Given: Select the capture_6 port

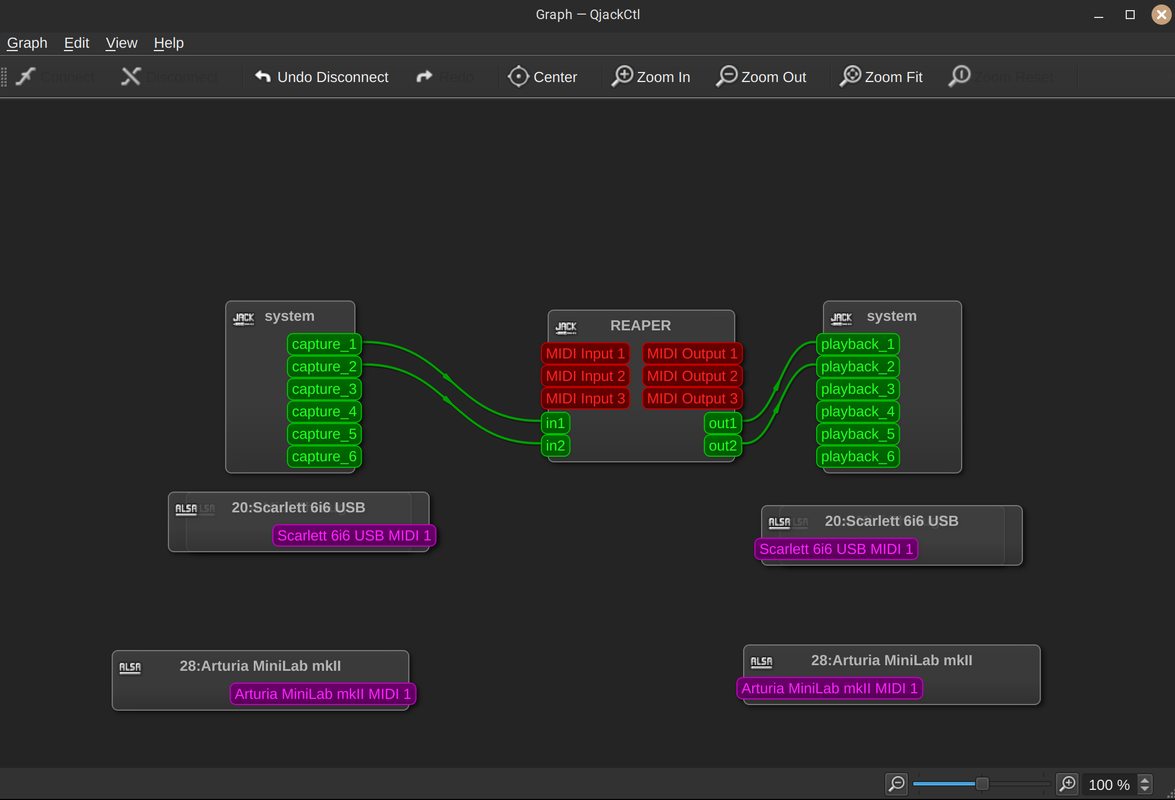Looking at the screenshot, I should [x=324, y=456].
